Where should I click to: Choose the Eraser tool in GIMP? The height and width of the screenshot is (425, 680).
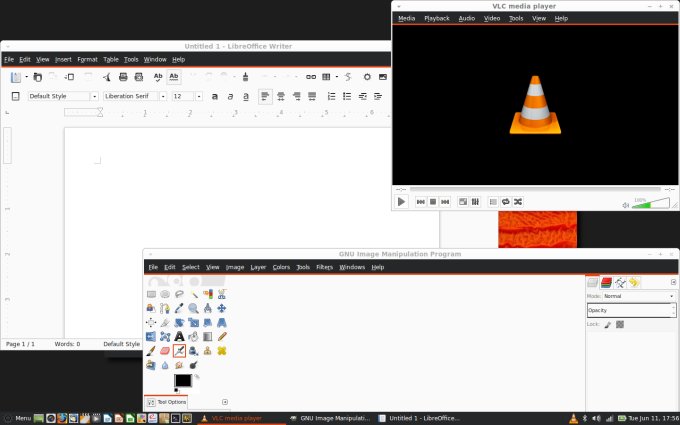(x=165, y=351)
